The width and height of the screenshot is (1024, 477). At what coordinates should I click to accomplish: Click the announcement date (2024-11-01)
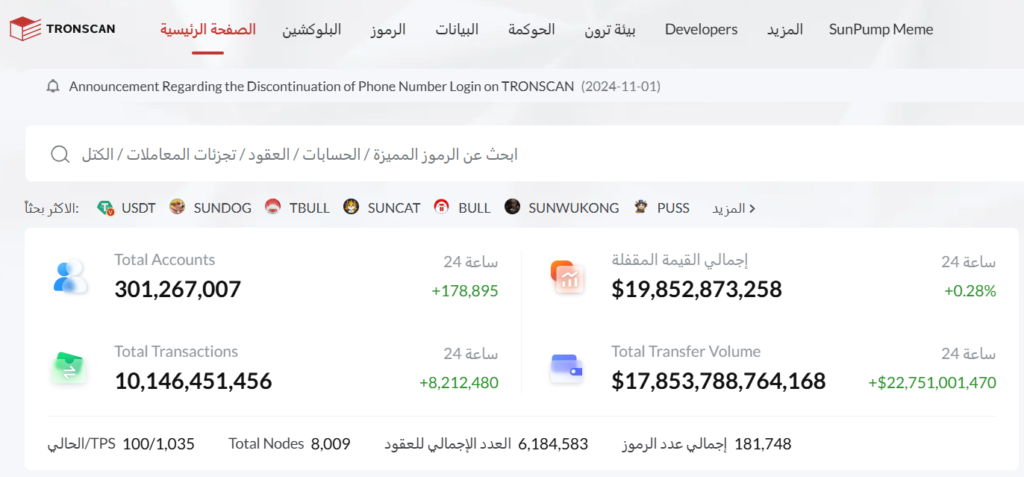[x=620, y=86]
